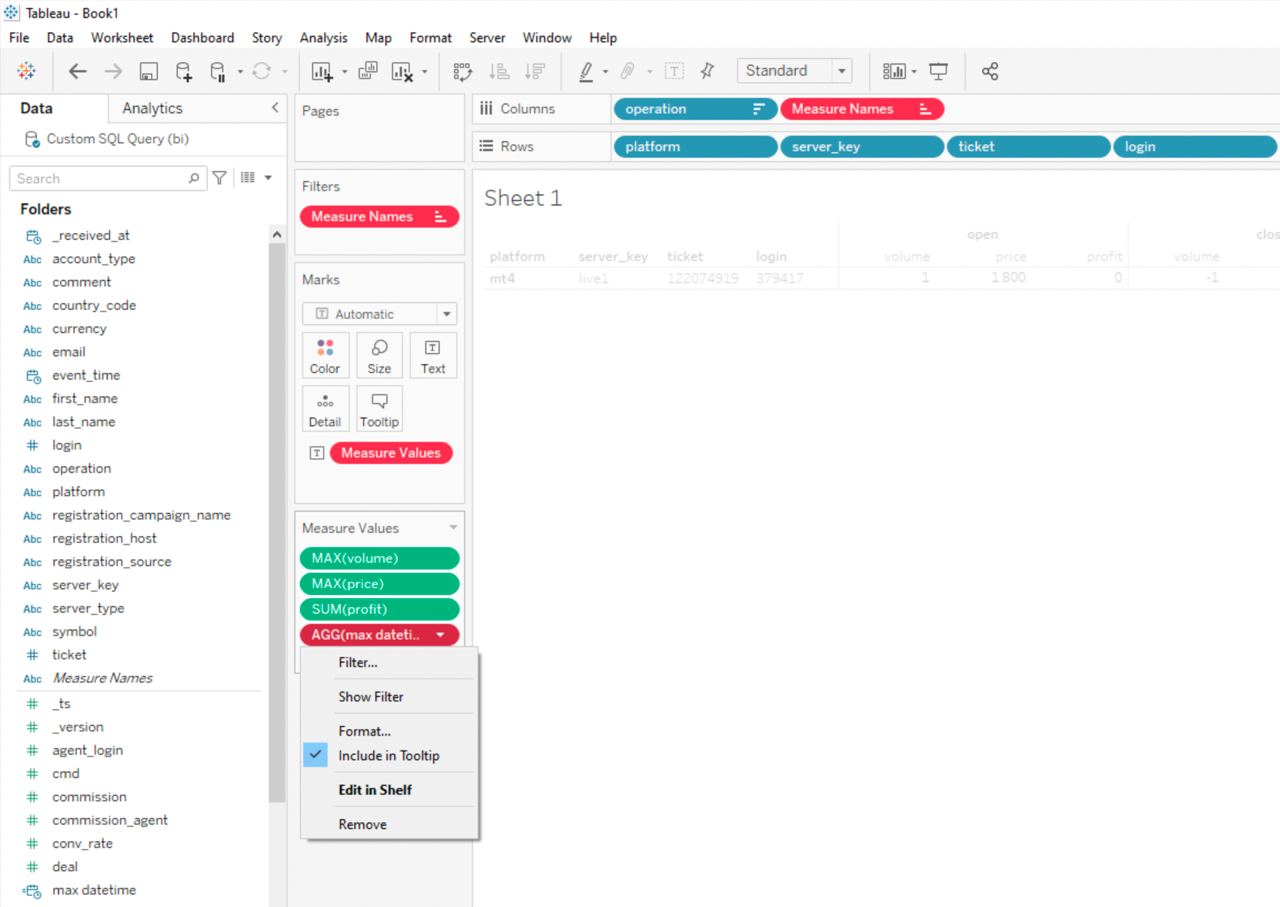The width and height of the screenshot is (1280, 907).
Task: Click the Redo forward arrow
Action: pyautogui.click(x=113, y=71)
